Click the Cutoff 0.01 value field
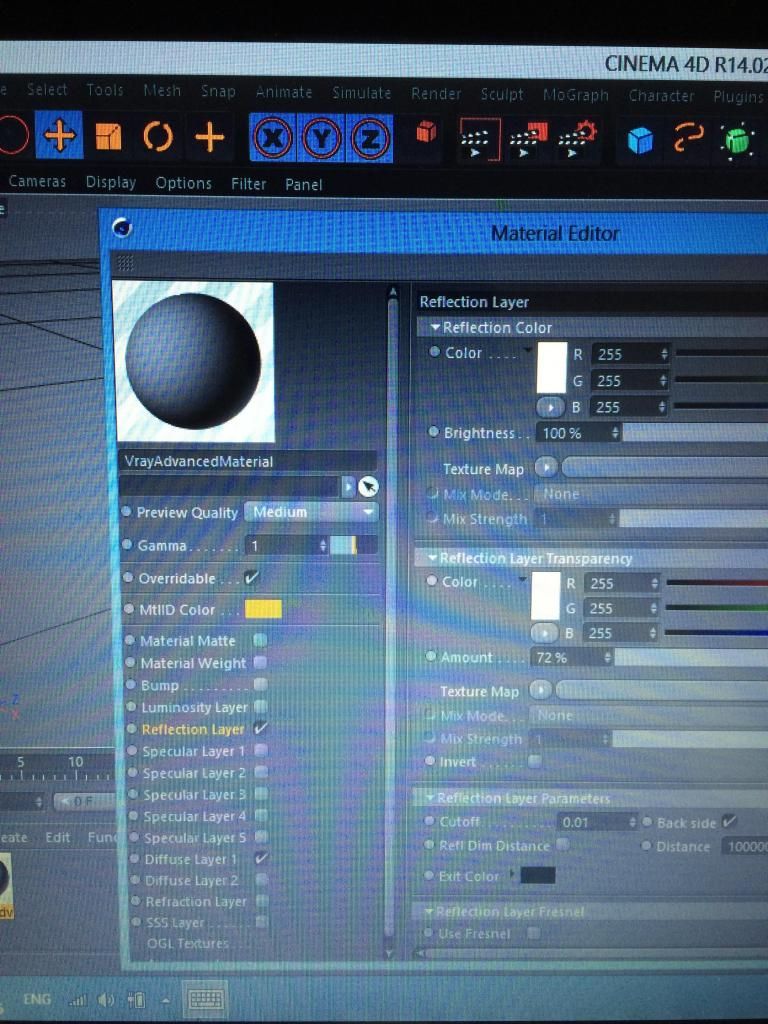The height and width of the screenshot is (1024, 768). pos(596,822)
